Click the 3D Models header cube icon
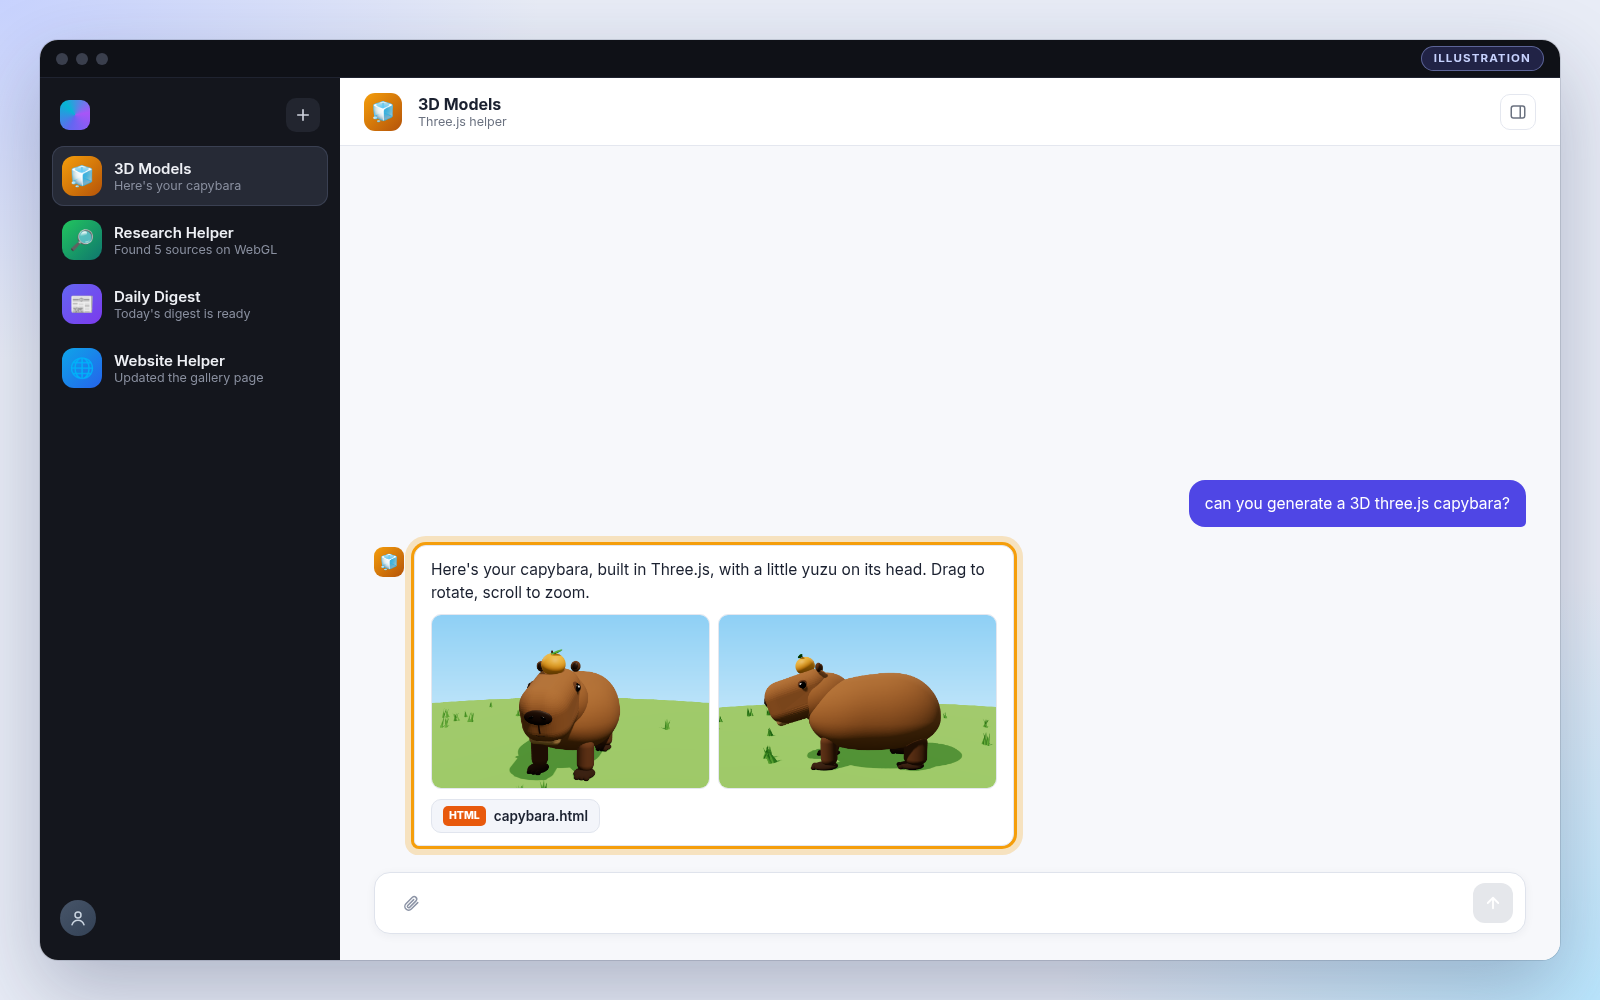 pos(383,112)
